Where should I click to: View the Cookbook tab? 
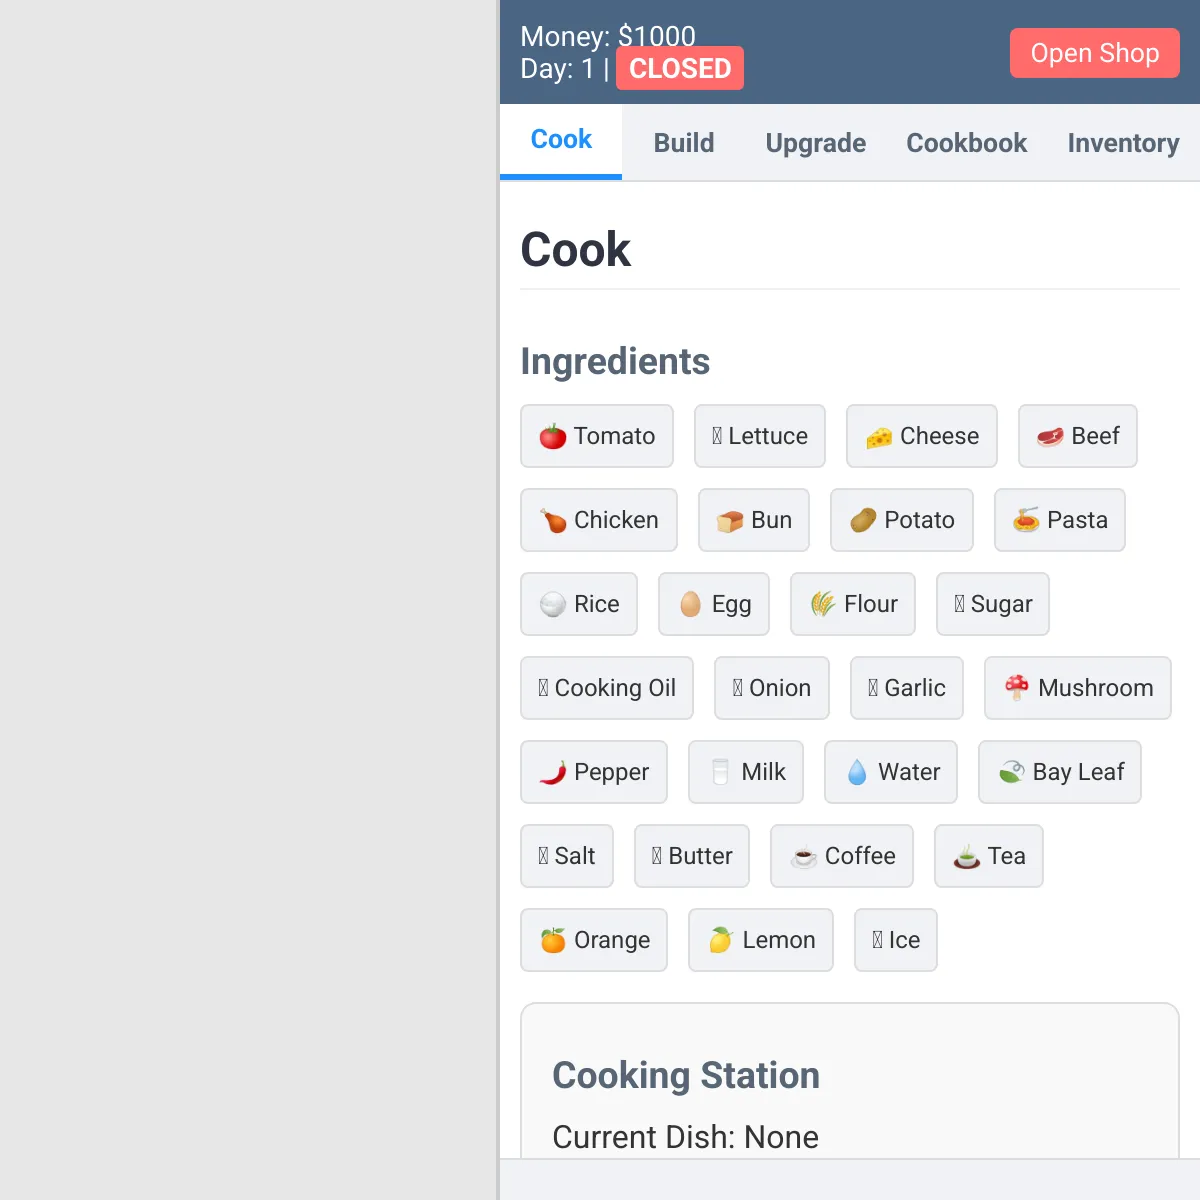[x=967, y=143]
